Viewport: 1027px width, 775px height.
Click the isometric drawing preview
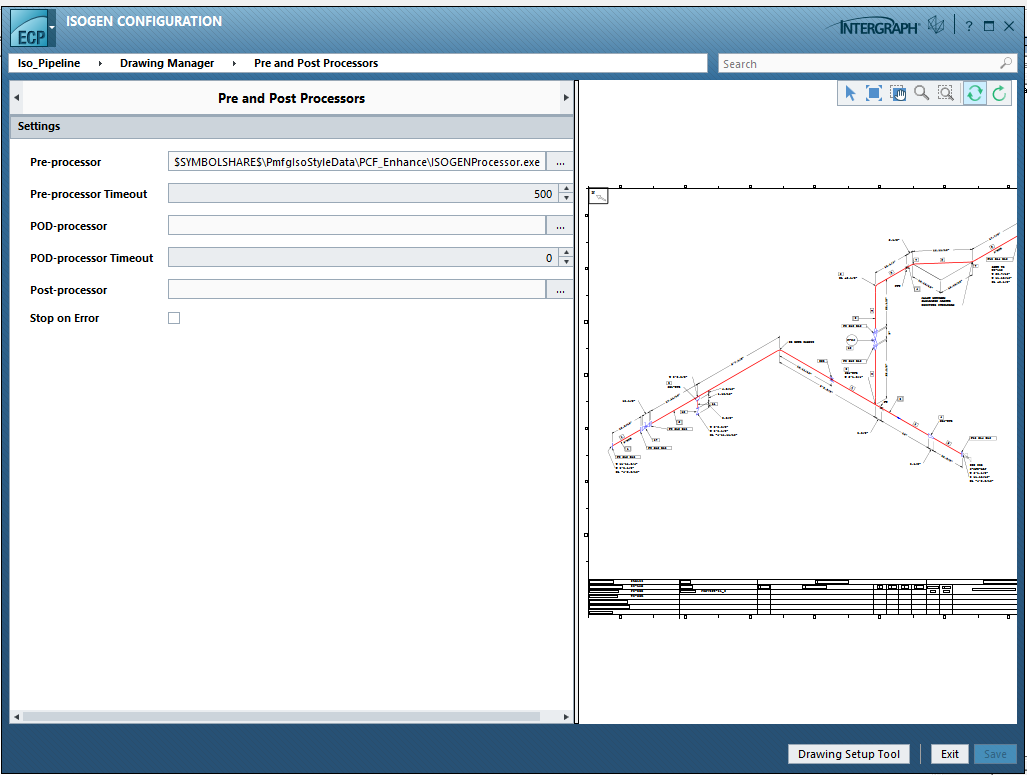coord(802,401)
